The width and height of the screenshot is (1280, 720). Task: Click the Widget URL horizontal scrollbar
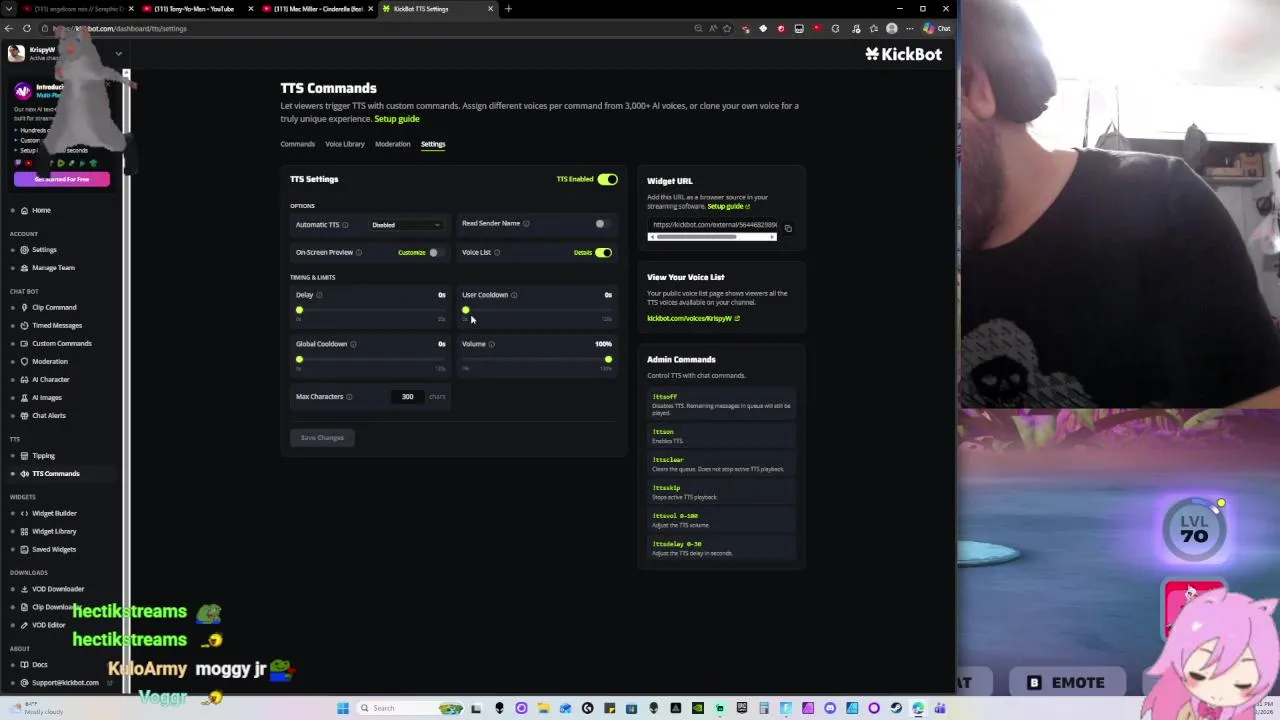[x=713, y=237]
